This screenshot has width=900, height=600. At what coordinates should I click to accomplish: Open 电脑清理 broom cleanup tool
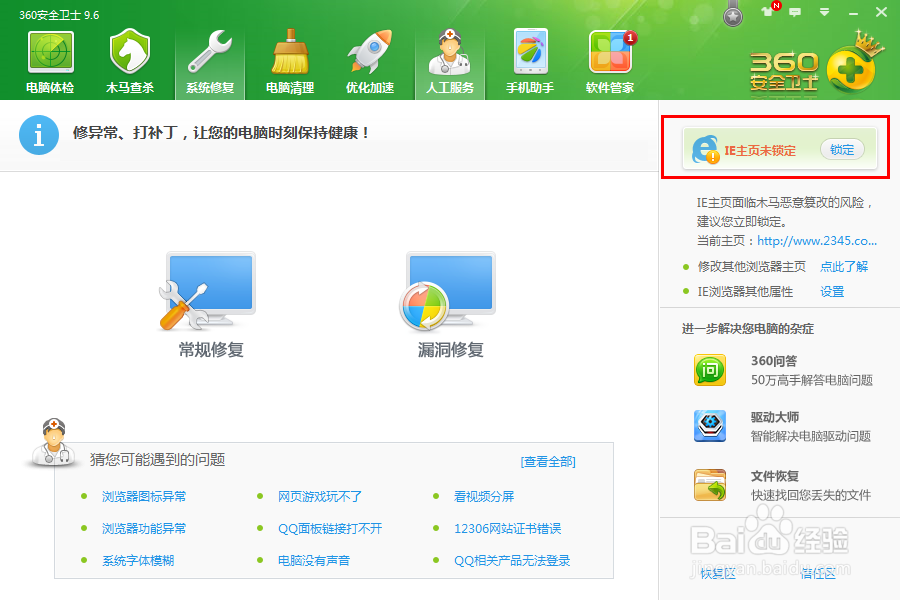click(x=290, y=62)
